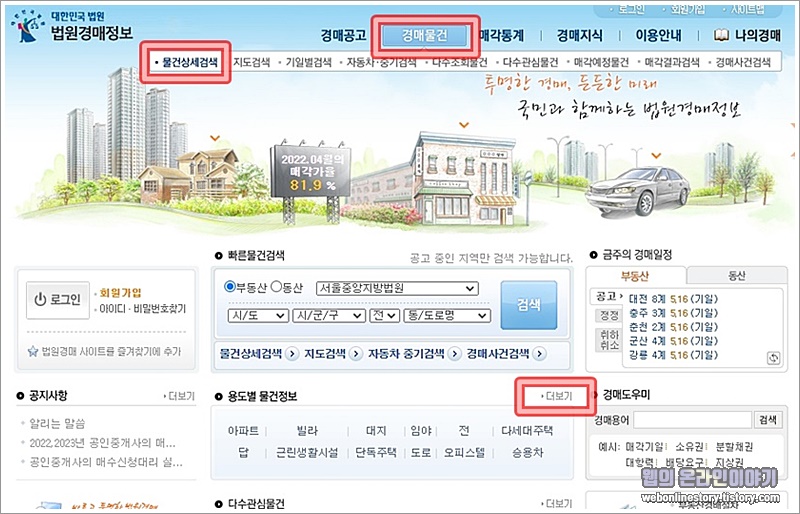This screenshot has width=800, height=514.
Task: Click arrow icon beside 경매사건검색 shortcut
Action: click(540, 353)
